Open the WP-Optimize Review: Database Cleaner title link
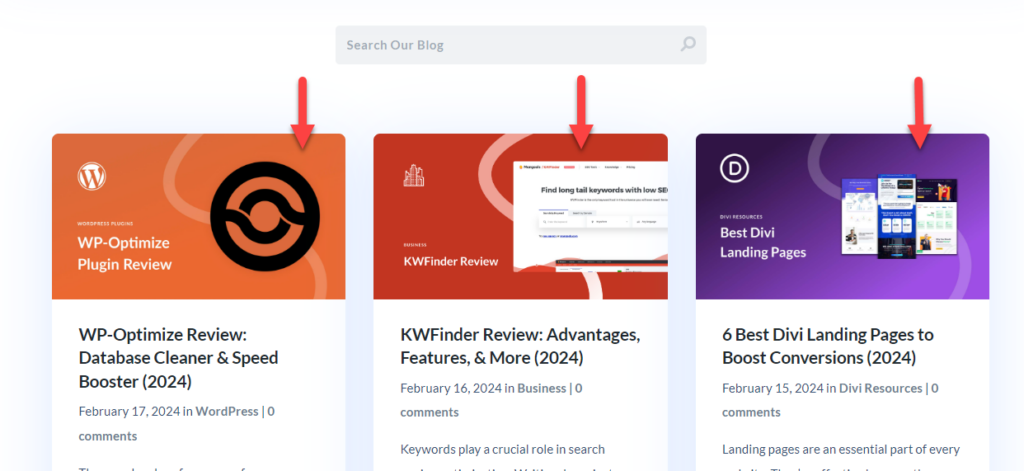The width and height of the screenshot is (1024, 471). point(178,358)
